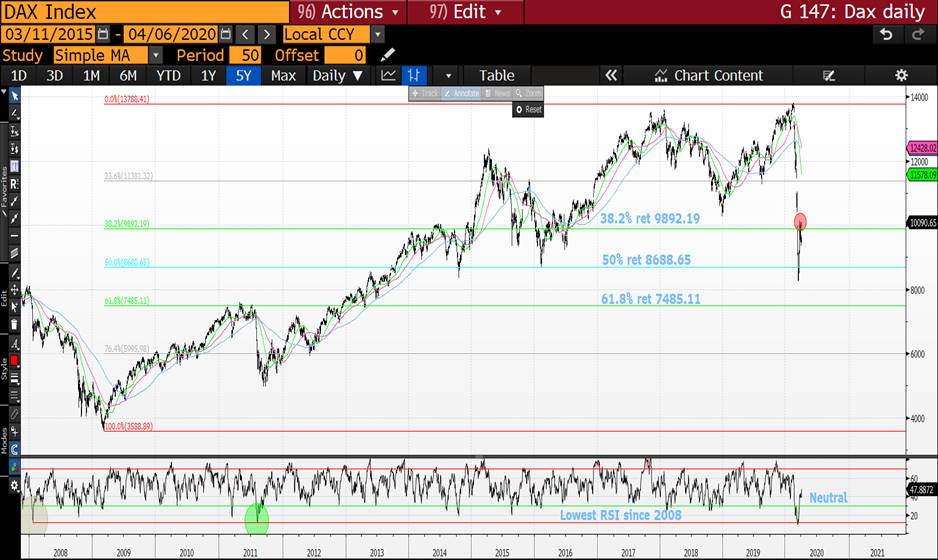Click the 12428.02 price tag on axis
Viewport: 938px width, 560px height.
[x=922, y=148]
